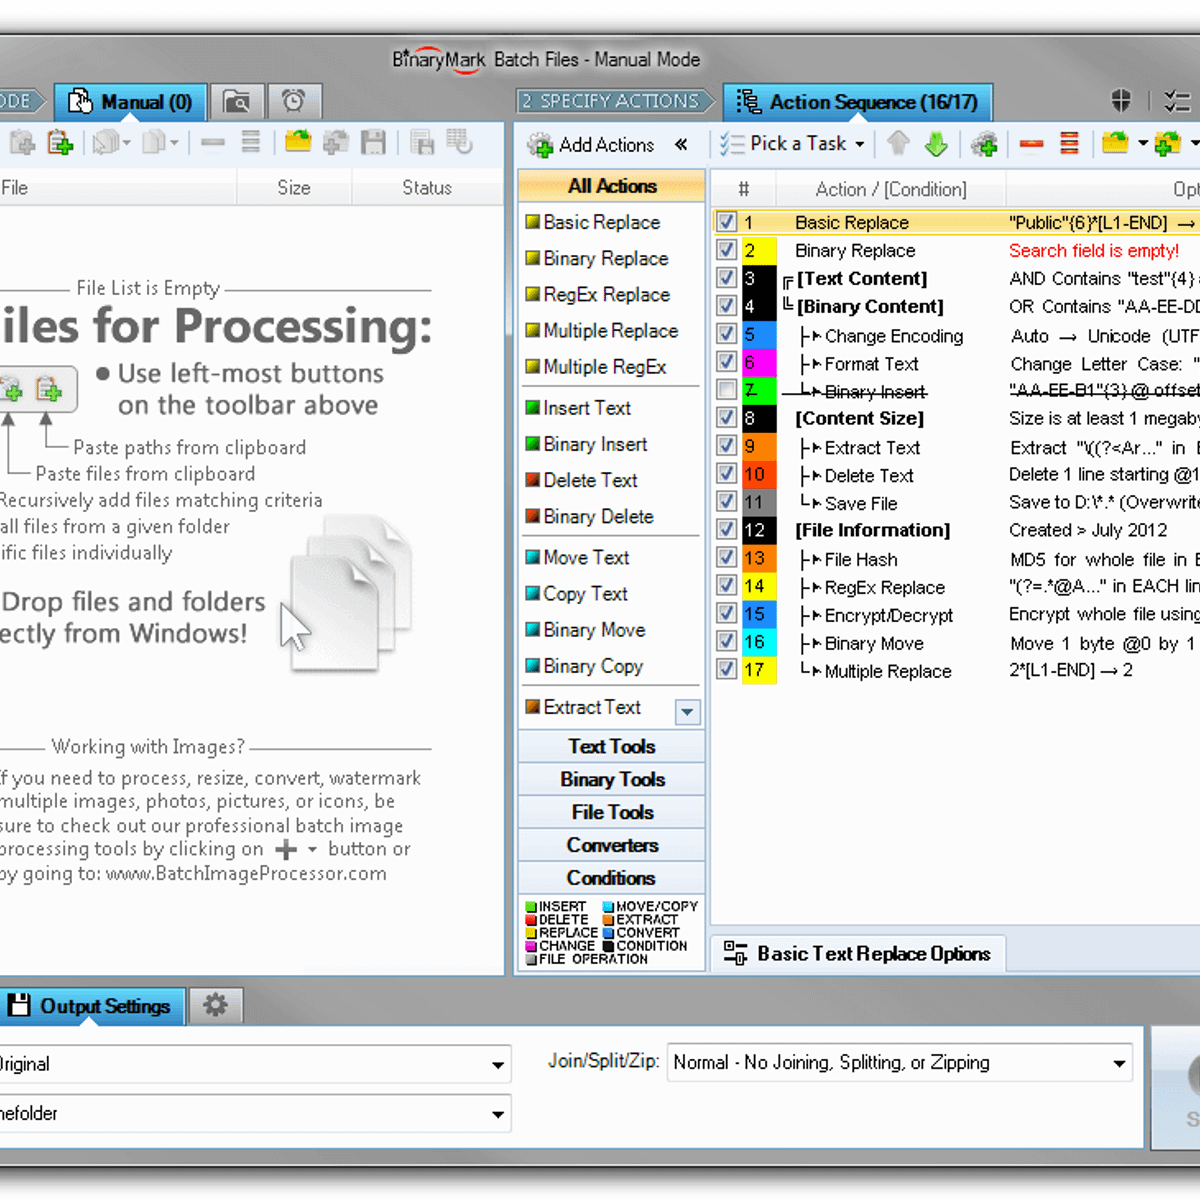1200x1200 pixels.
Task: Select the All Actions category
Action: tap(612, 186)
